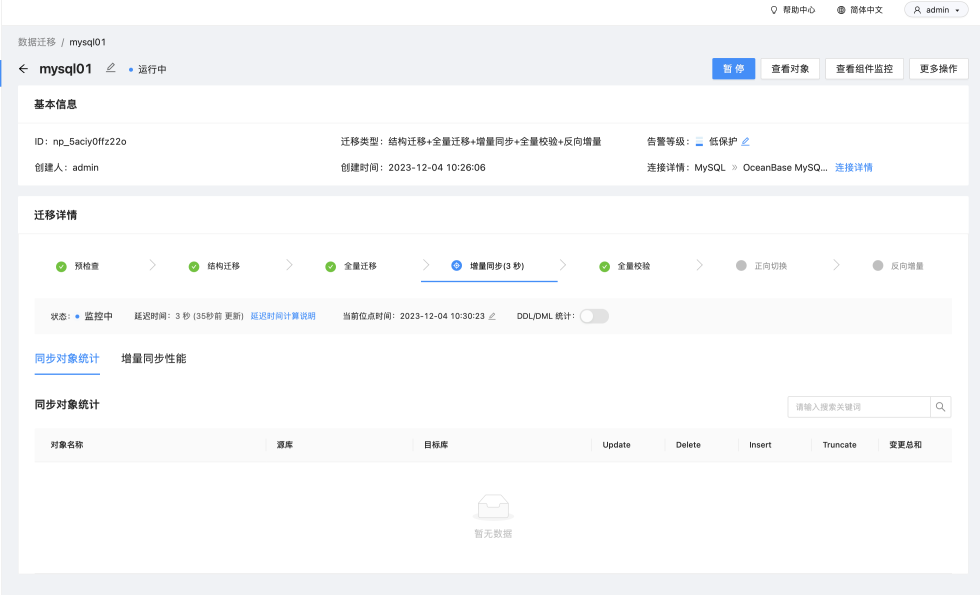Click the globe language icon

841,10
